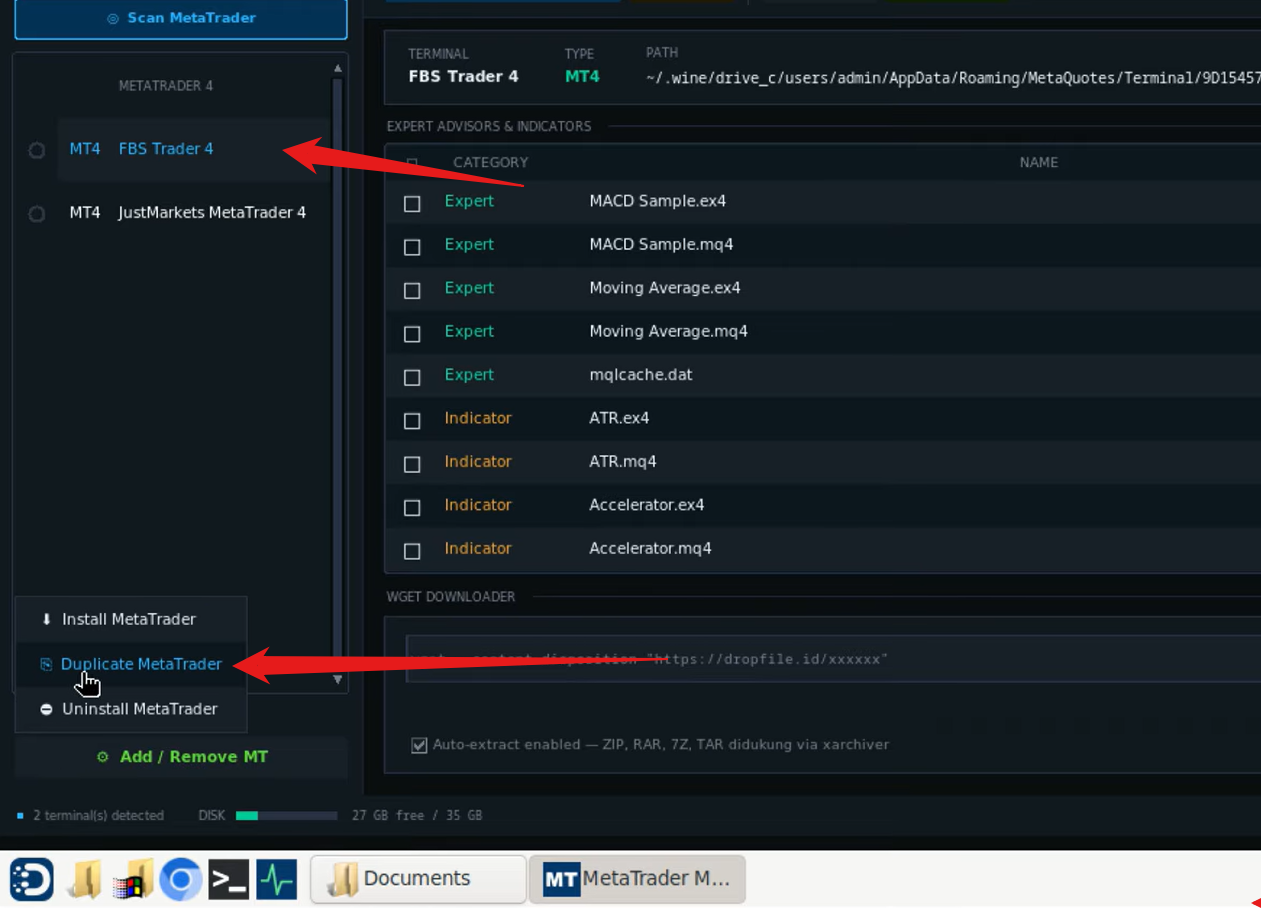Image resolution: width=1261 pixels, height=908 pixels.
Task: Choose Duplicate MetaTrader from the menu
Action: [131, 664]
